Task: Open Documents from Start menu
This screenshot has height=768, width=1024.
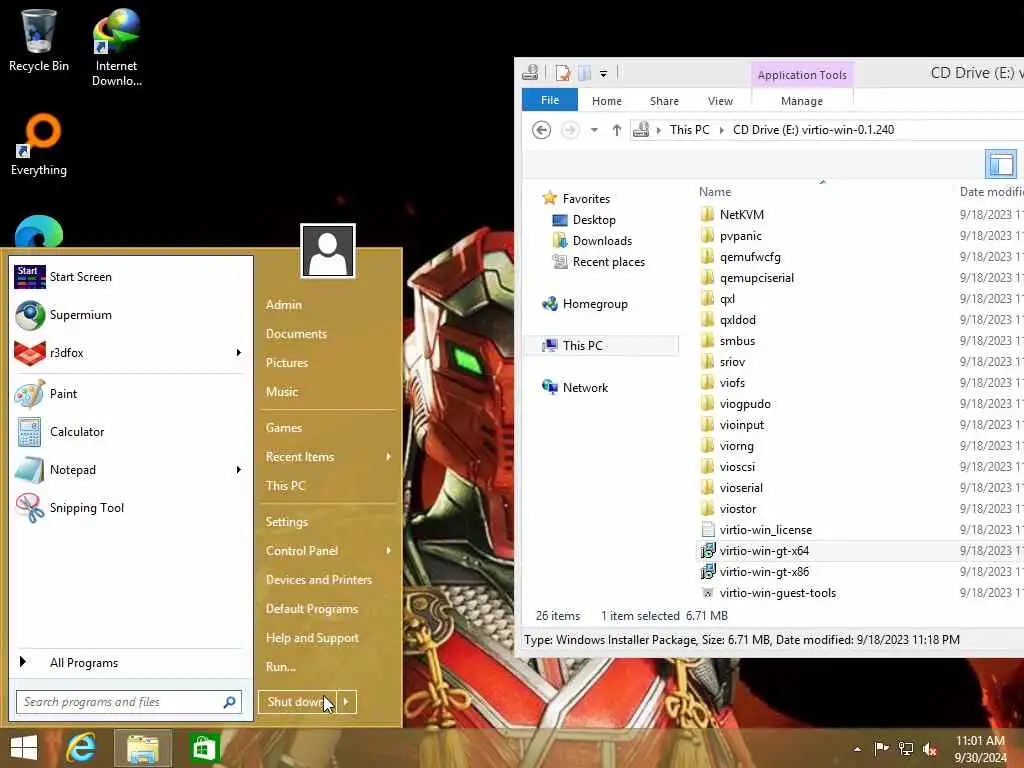Action: pos(296,334)
